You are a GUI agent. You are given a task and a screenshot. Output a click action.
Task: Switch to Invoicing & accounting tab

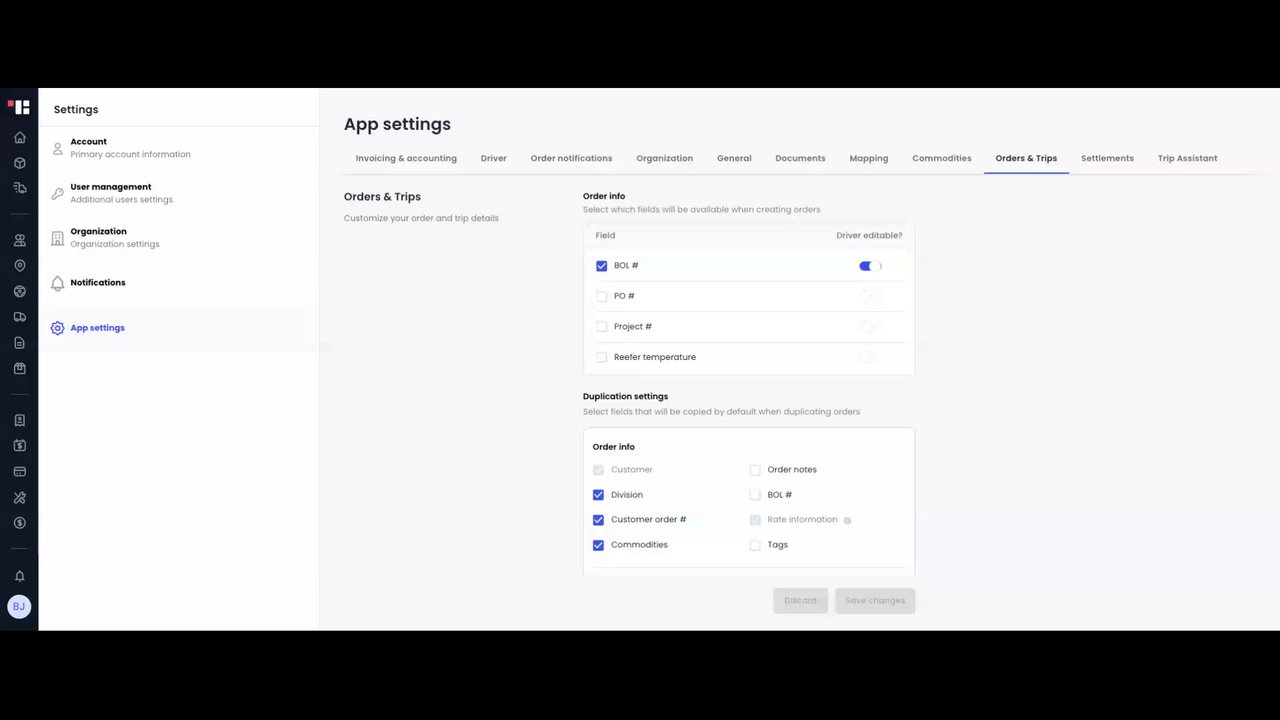pyautogui.click(x=406, y=158)
